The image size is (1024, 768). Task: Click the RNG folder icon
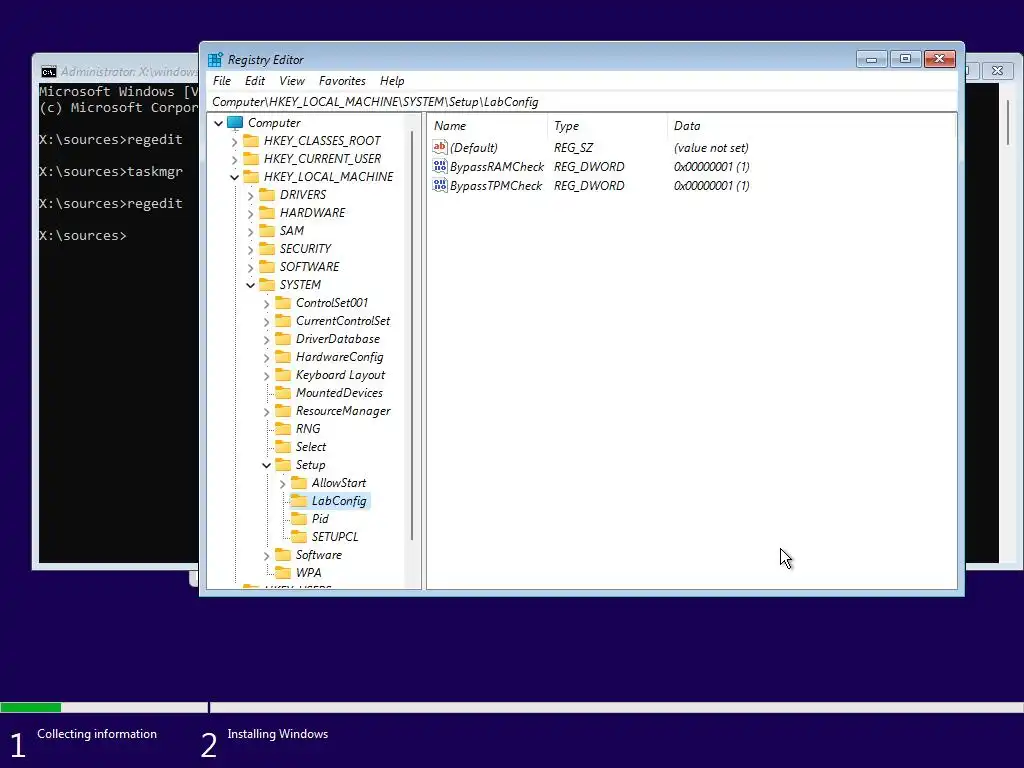click(x=283, y=429)
